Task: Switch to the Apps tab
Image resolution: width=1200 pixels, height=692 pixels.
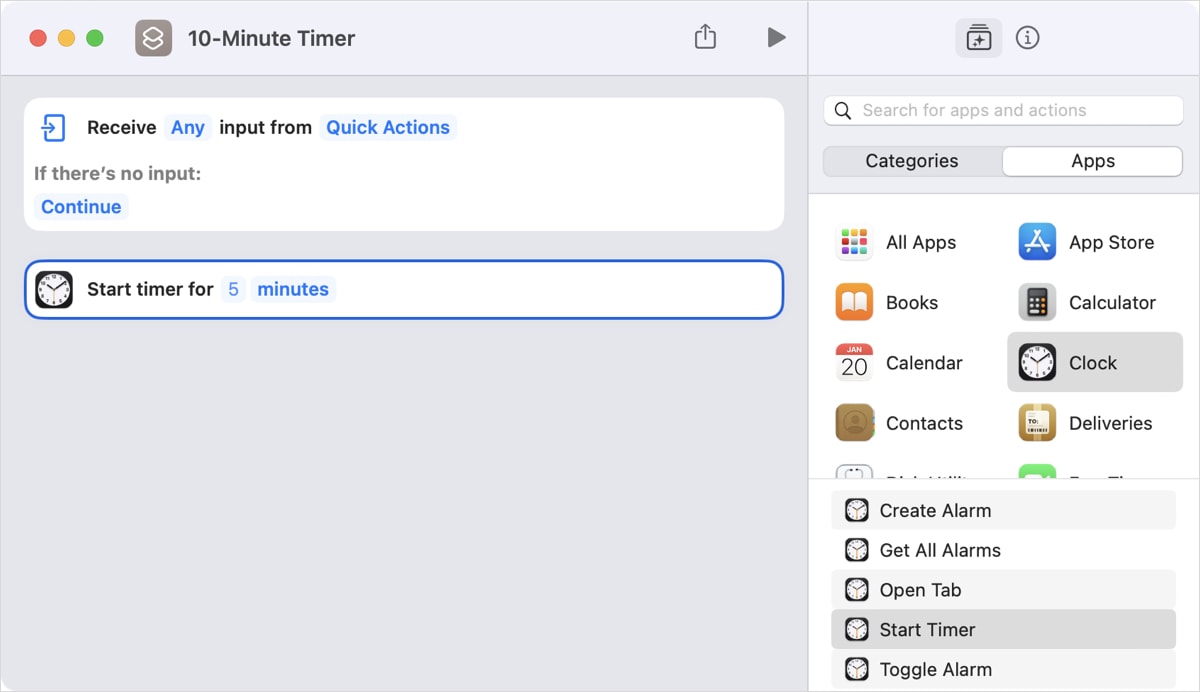Action: 1092,160
